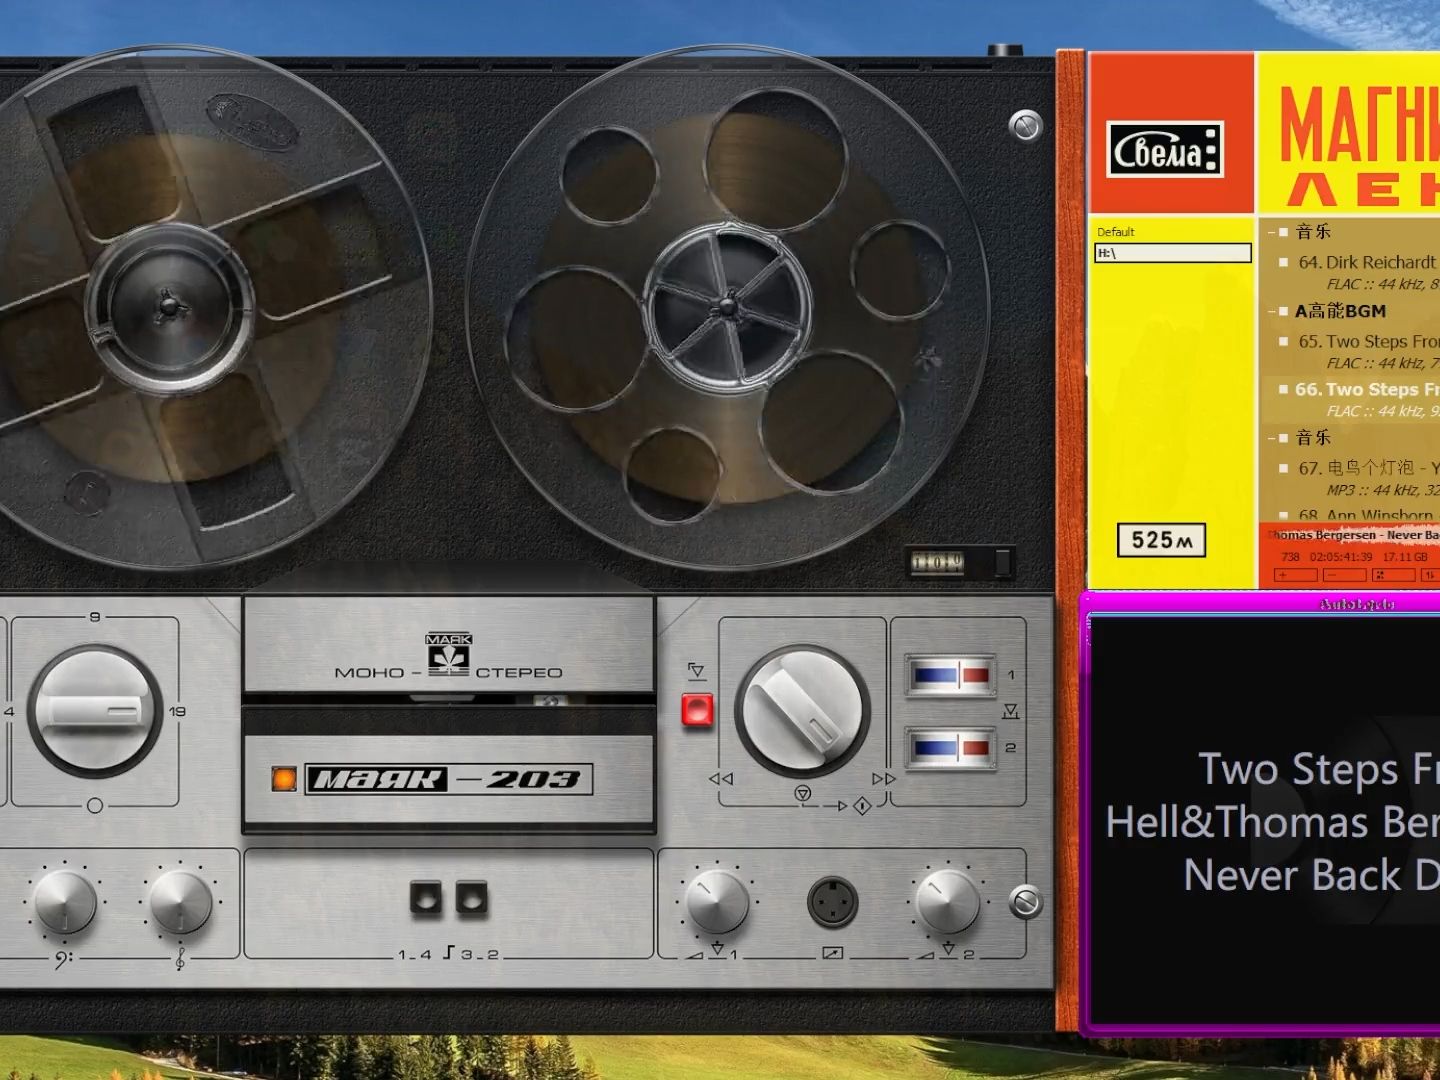Turn the transport mode rotary knob
The height and width of the screenshot is (1080, 1440).
pyautogui.click(x=802, y=712)
